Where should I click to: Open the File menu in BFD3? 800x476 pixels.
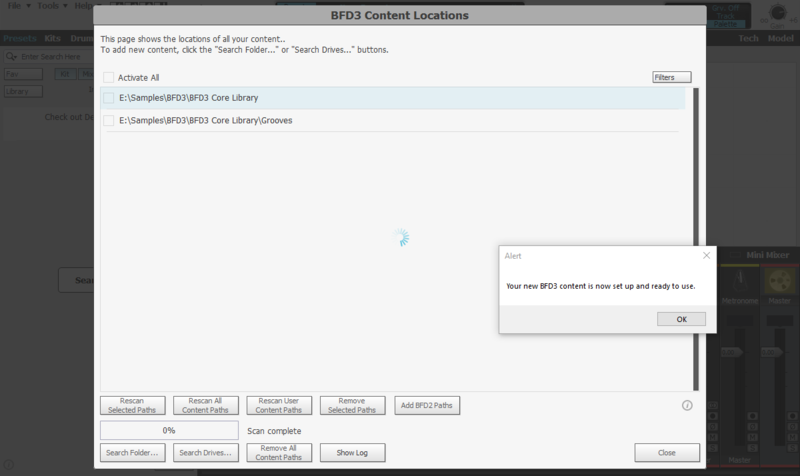pyautogui.click(x=19, y=6)
